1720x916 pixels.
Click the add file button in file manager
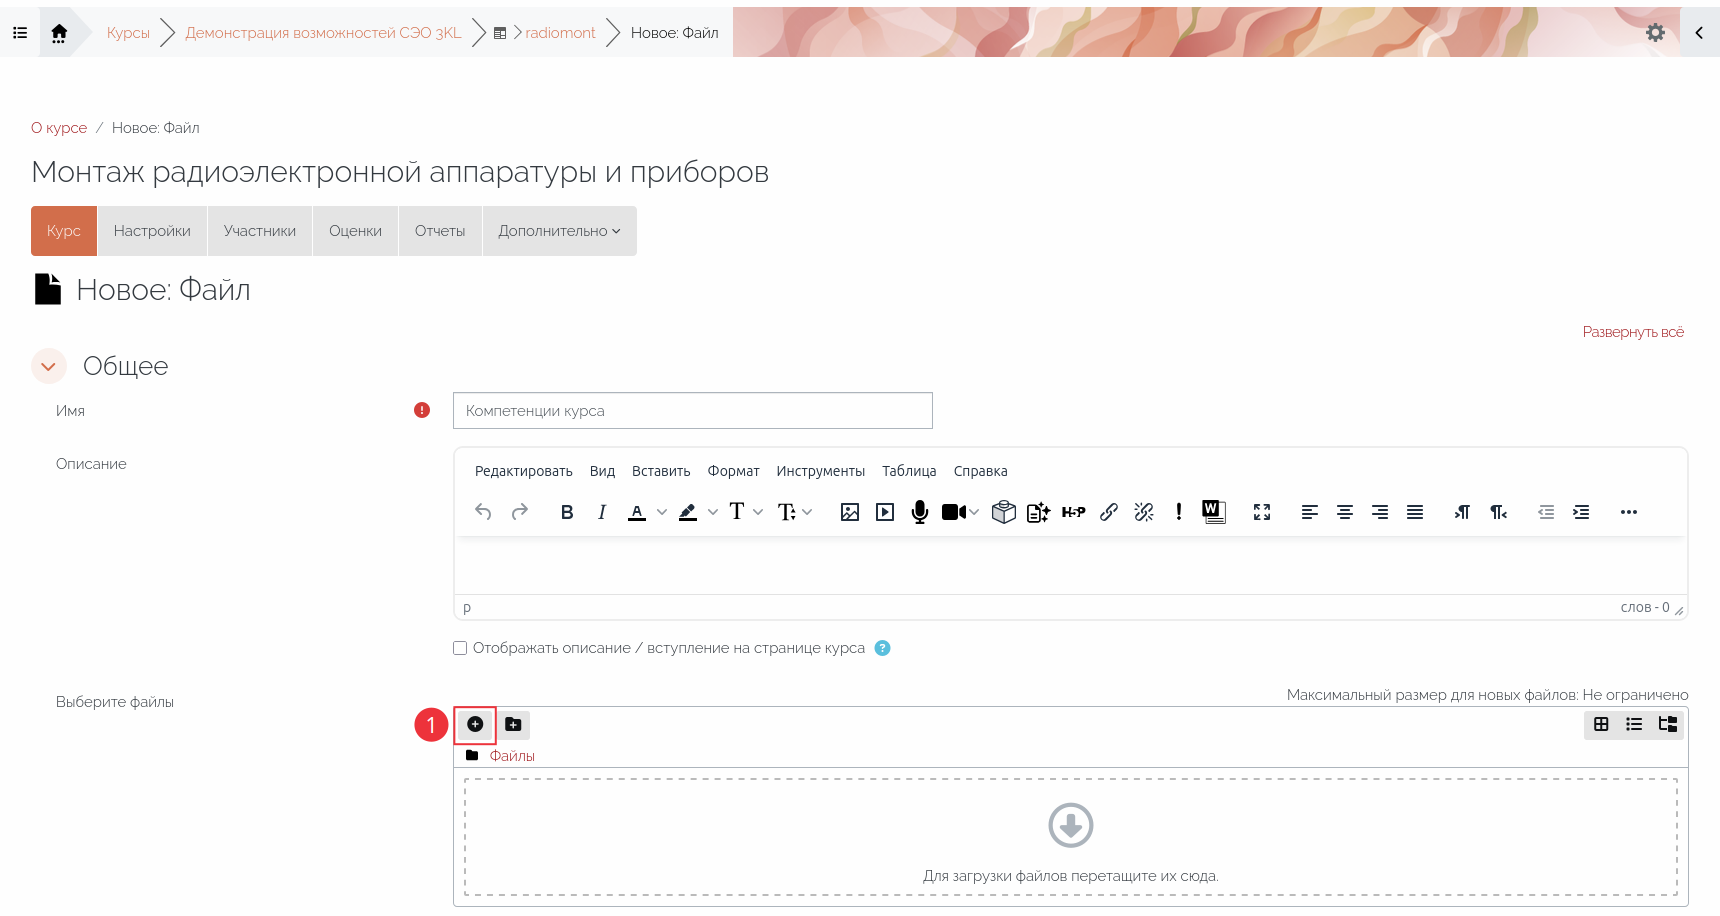pos(475,724)
